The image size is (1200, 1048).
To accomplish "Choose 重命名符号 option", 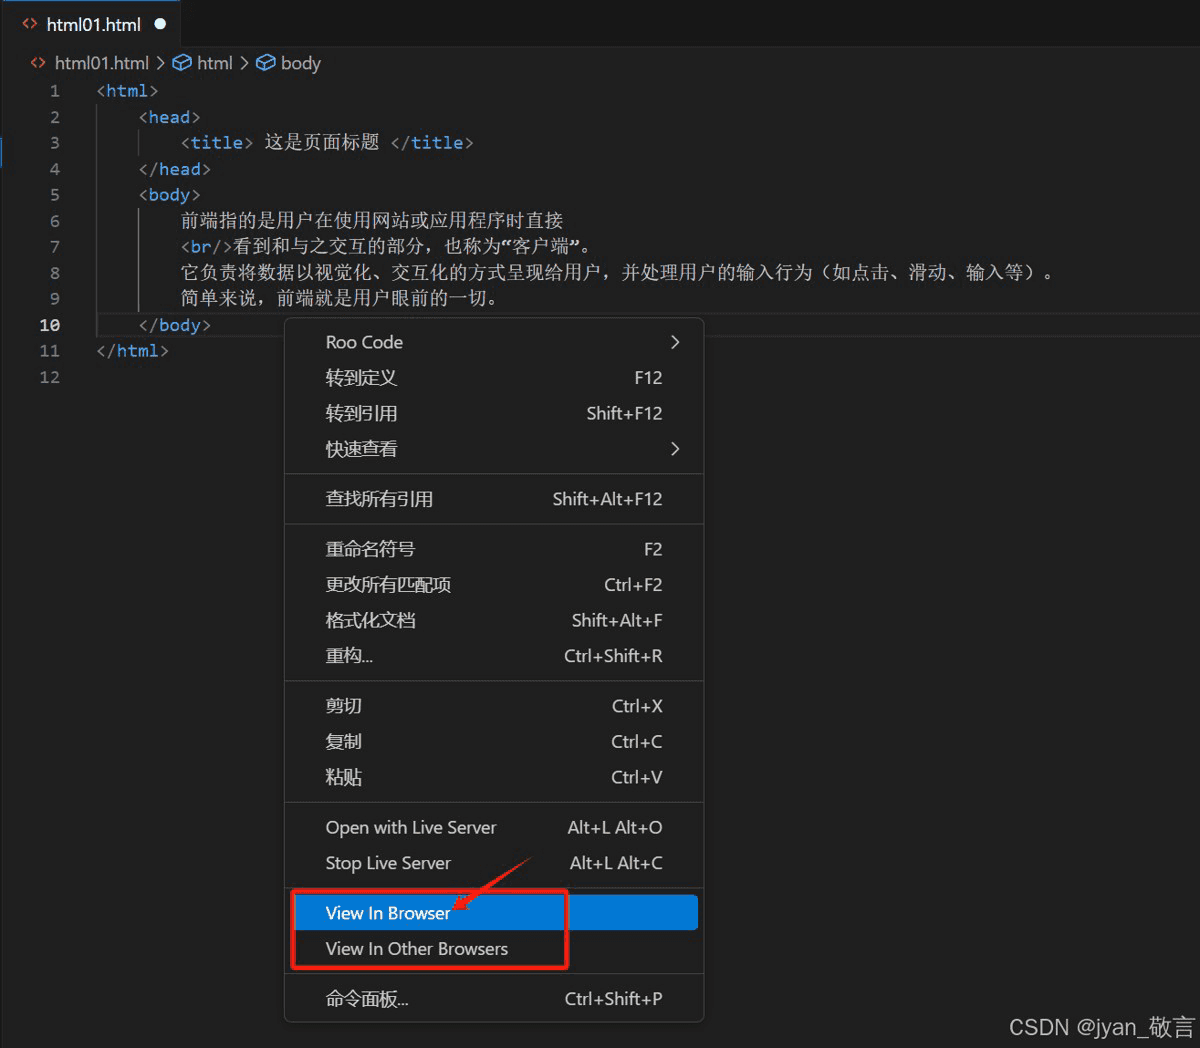I will click(370, 549).
